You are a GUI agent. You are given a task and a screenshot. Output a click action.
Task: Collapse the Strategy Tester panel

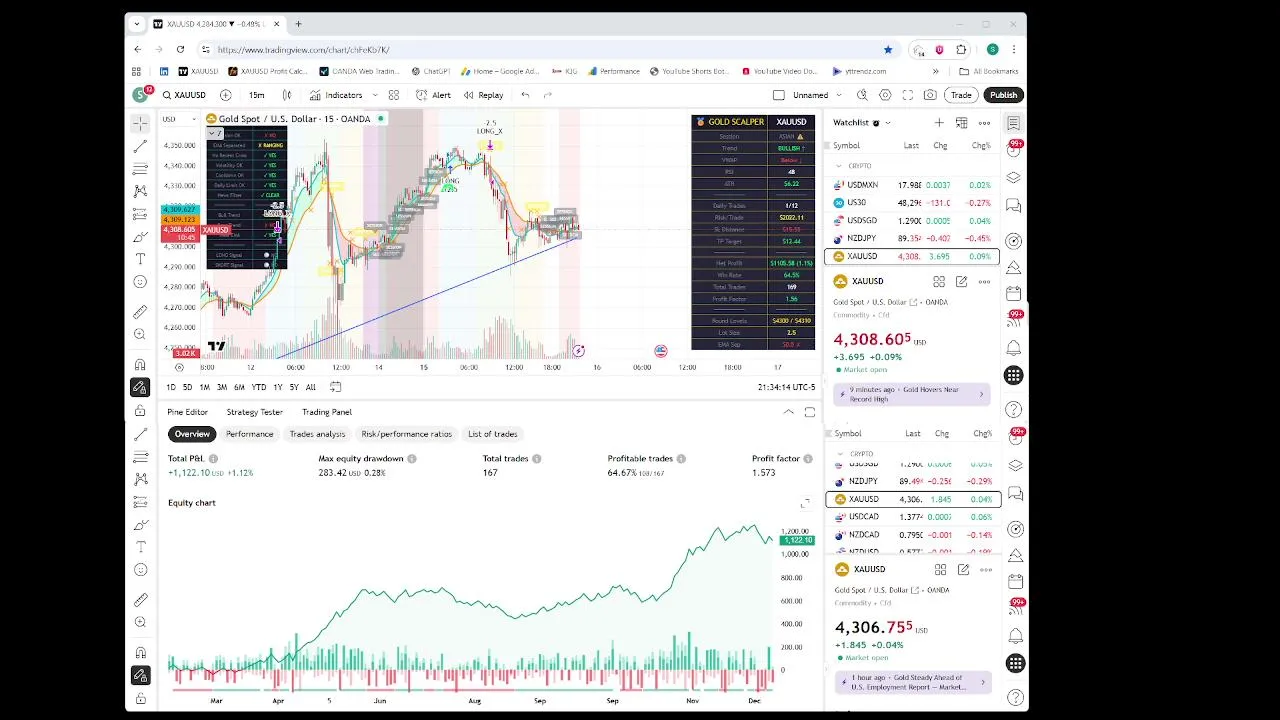coord(789,412)
